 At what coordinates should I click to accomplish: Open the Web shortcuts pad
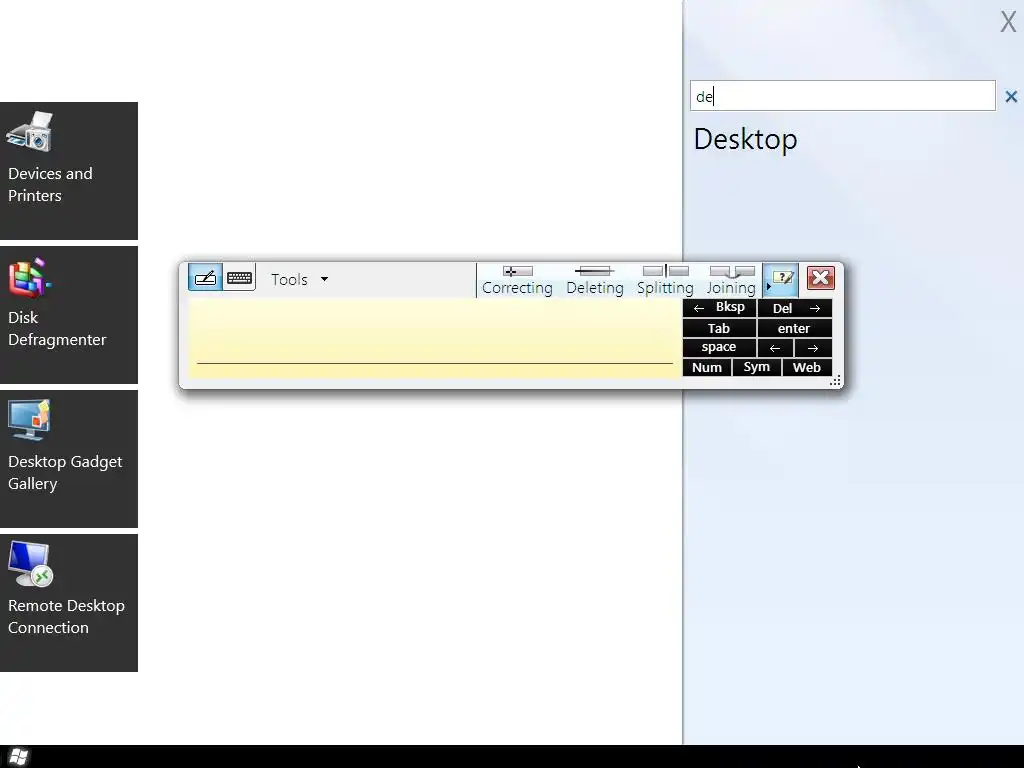tap(807, 367)
